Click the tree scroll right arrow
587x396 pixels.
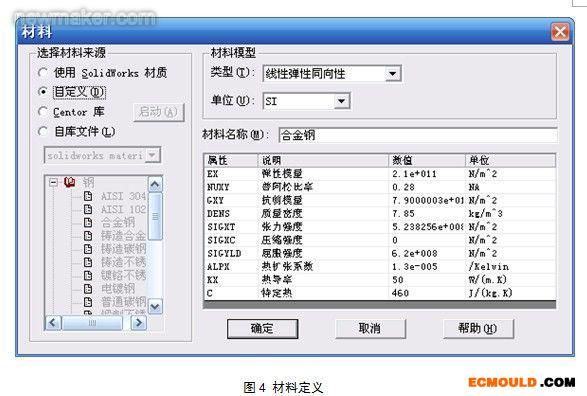tap(139, 322)
